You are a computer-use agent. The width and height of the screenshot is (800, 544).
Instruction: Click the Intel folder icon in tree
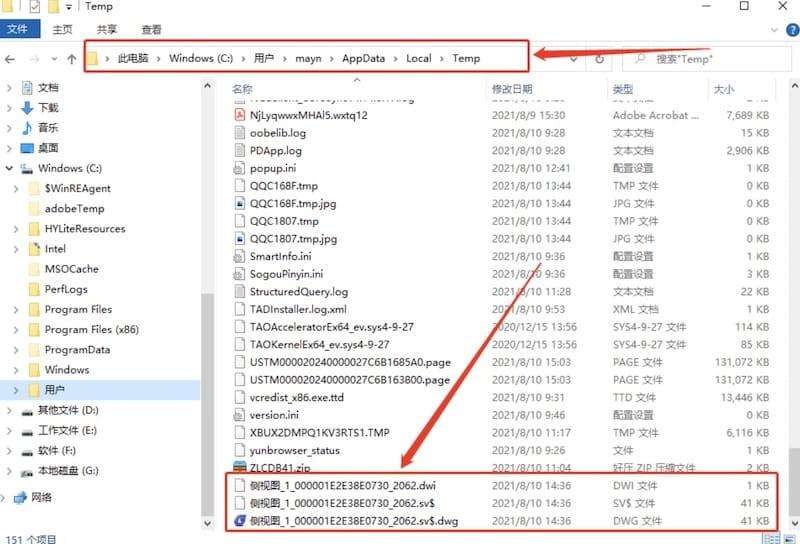point(34,249)
